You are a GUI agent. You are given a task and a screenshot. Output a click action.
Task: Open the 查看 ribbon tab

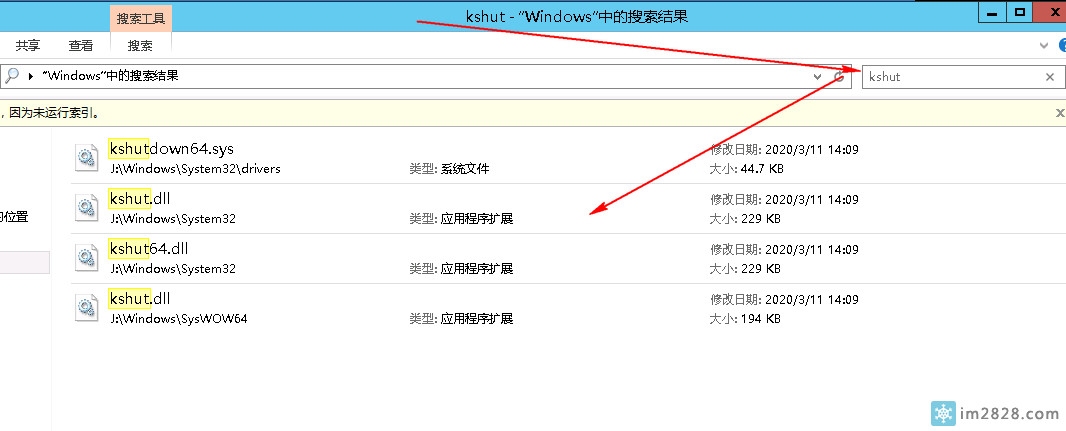(81, 46)
